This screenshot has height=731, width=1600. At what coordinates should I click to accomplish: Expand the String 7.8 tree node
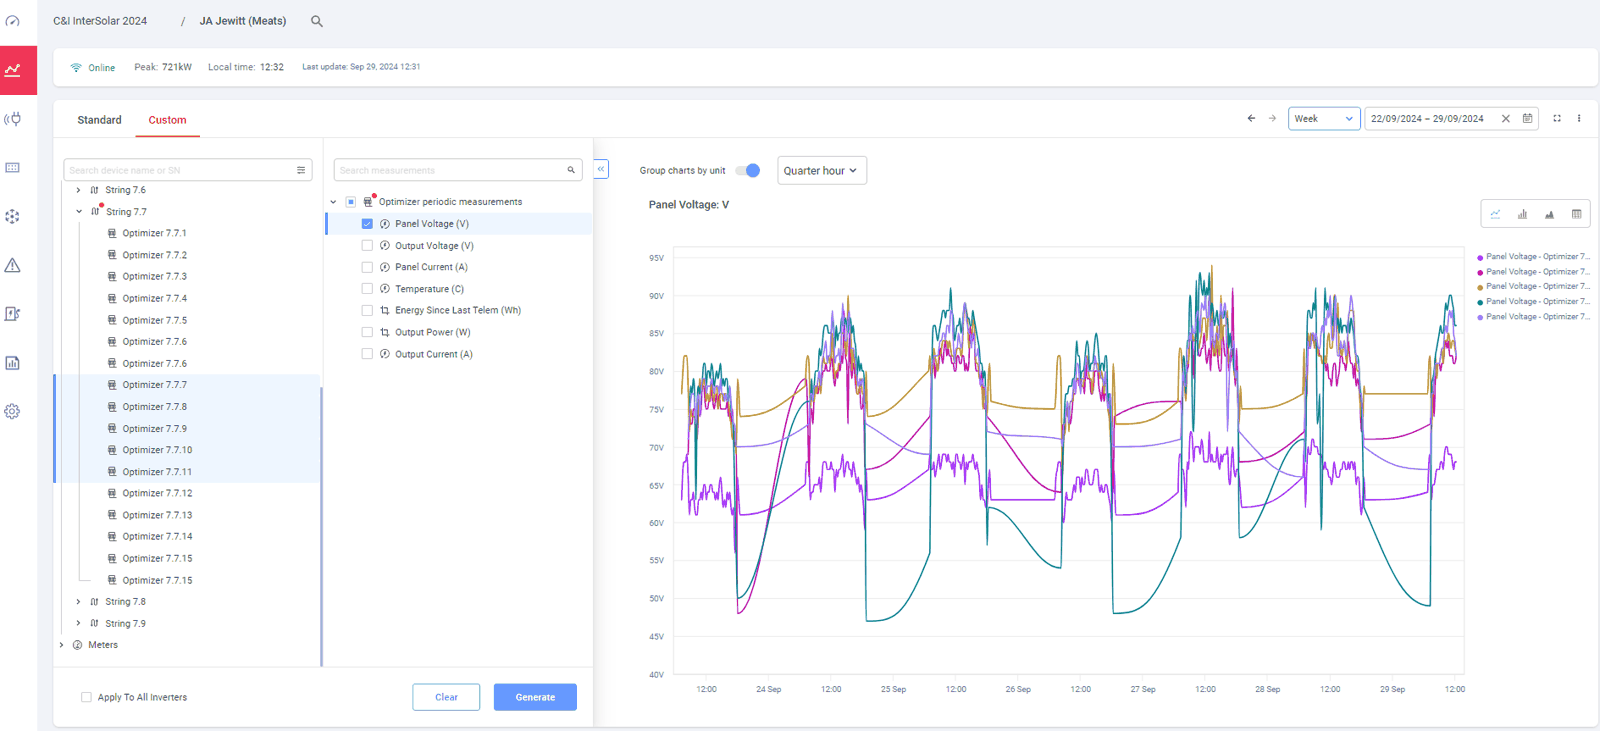pyautogui.click(x=79, y=602)
